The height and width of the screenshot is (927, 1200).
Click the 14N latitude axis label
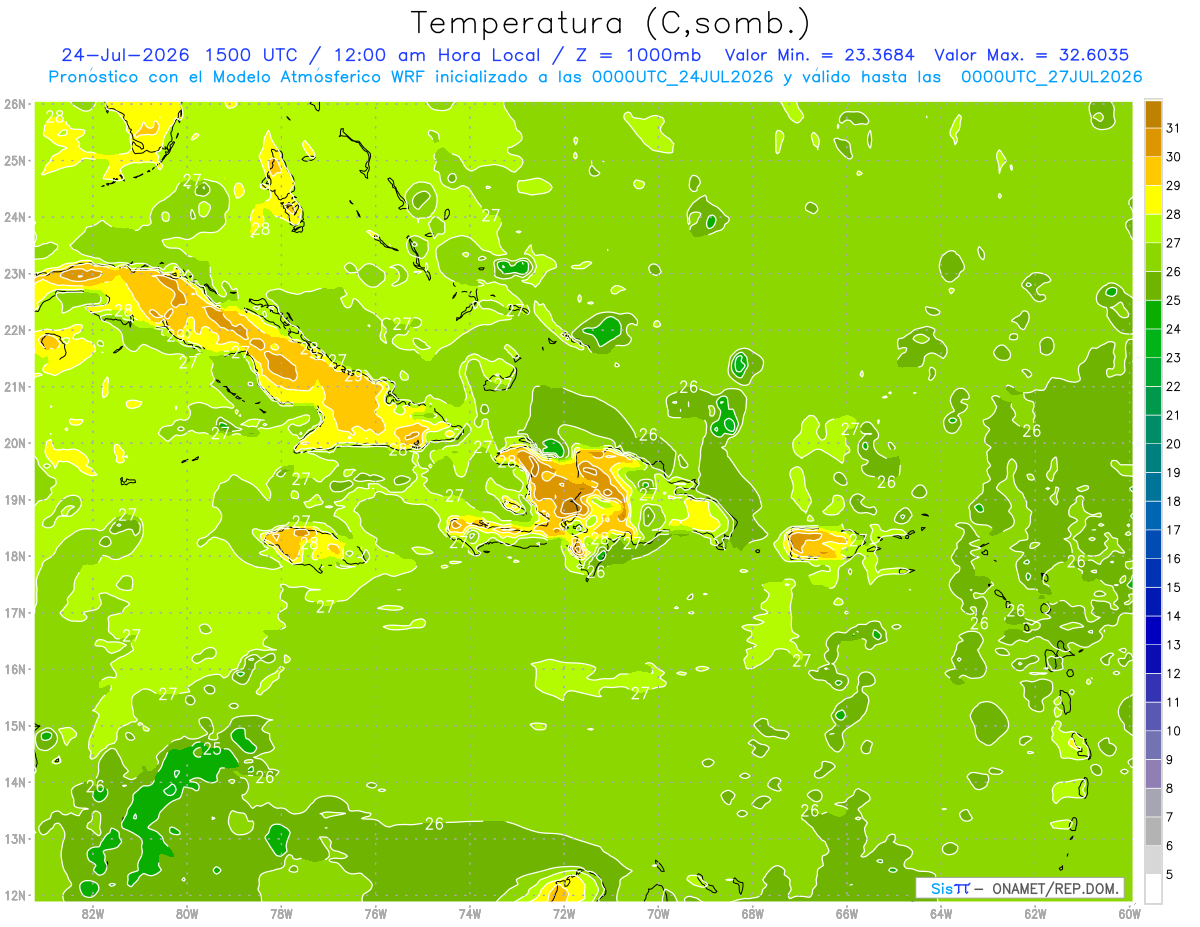point(14,782)
